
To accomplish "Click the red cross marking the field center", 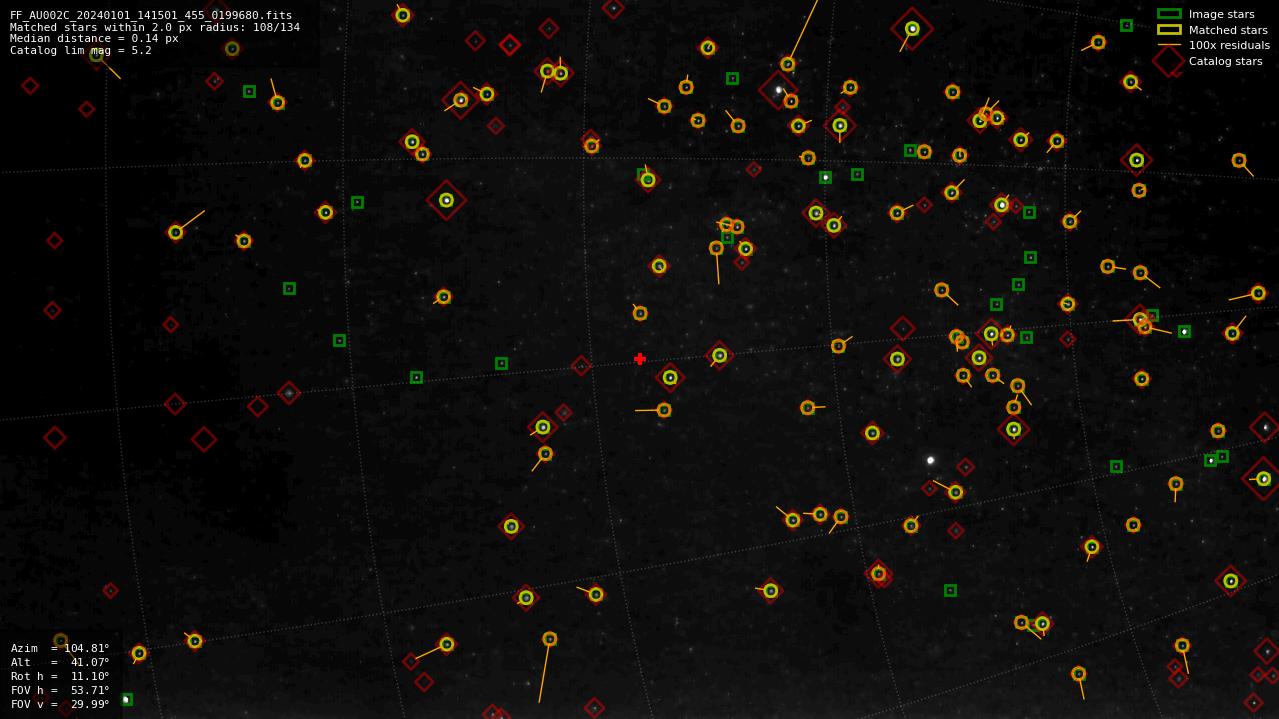I will click(640, 359).
